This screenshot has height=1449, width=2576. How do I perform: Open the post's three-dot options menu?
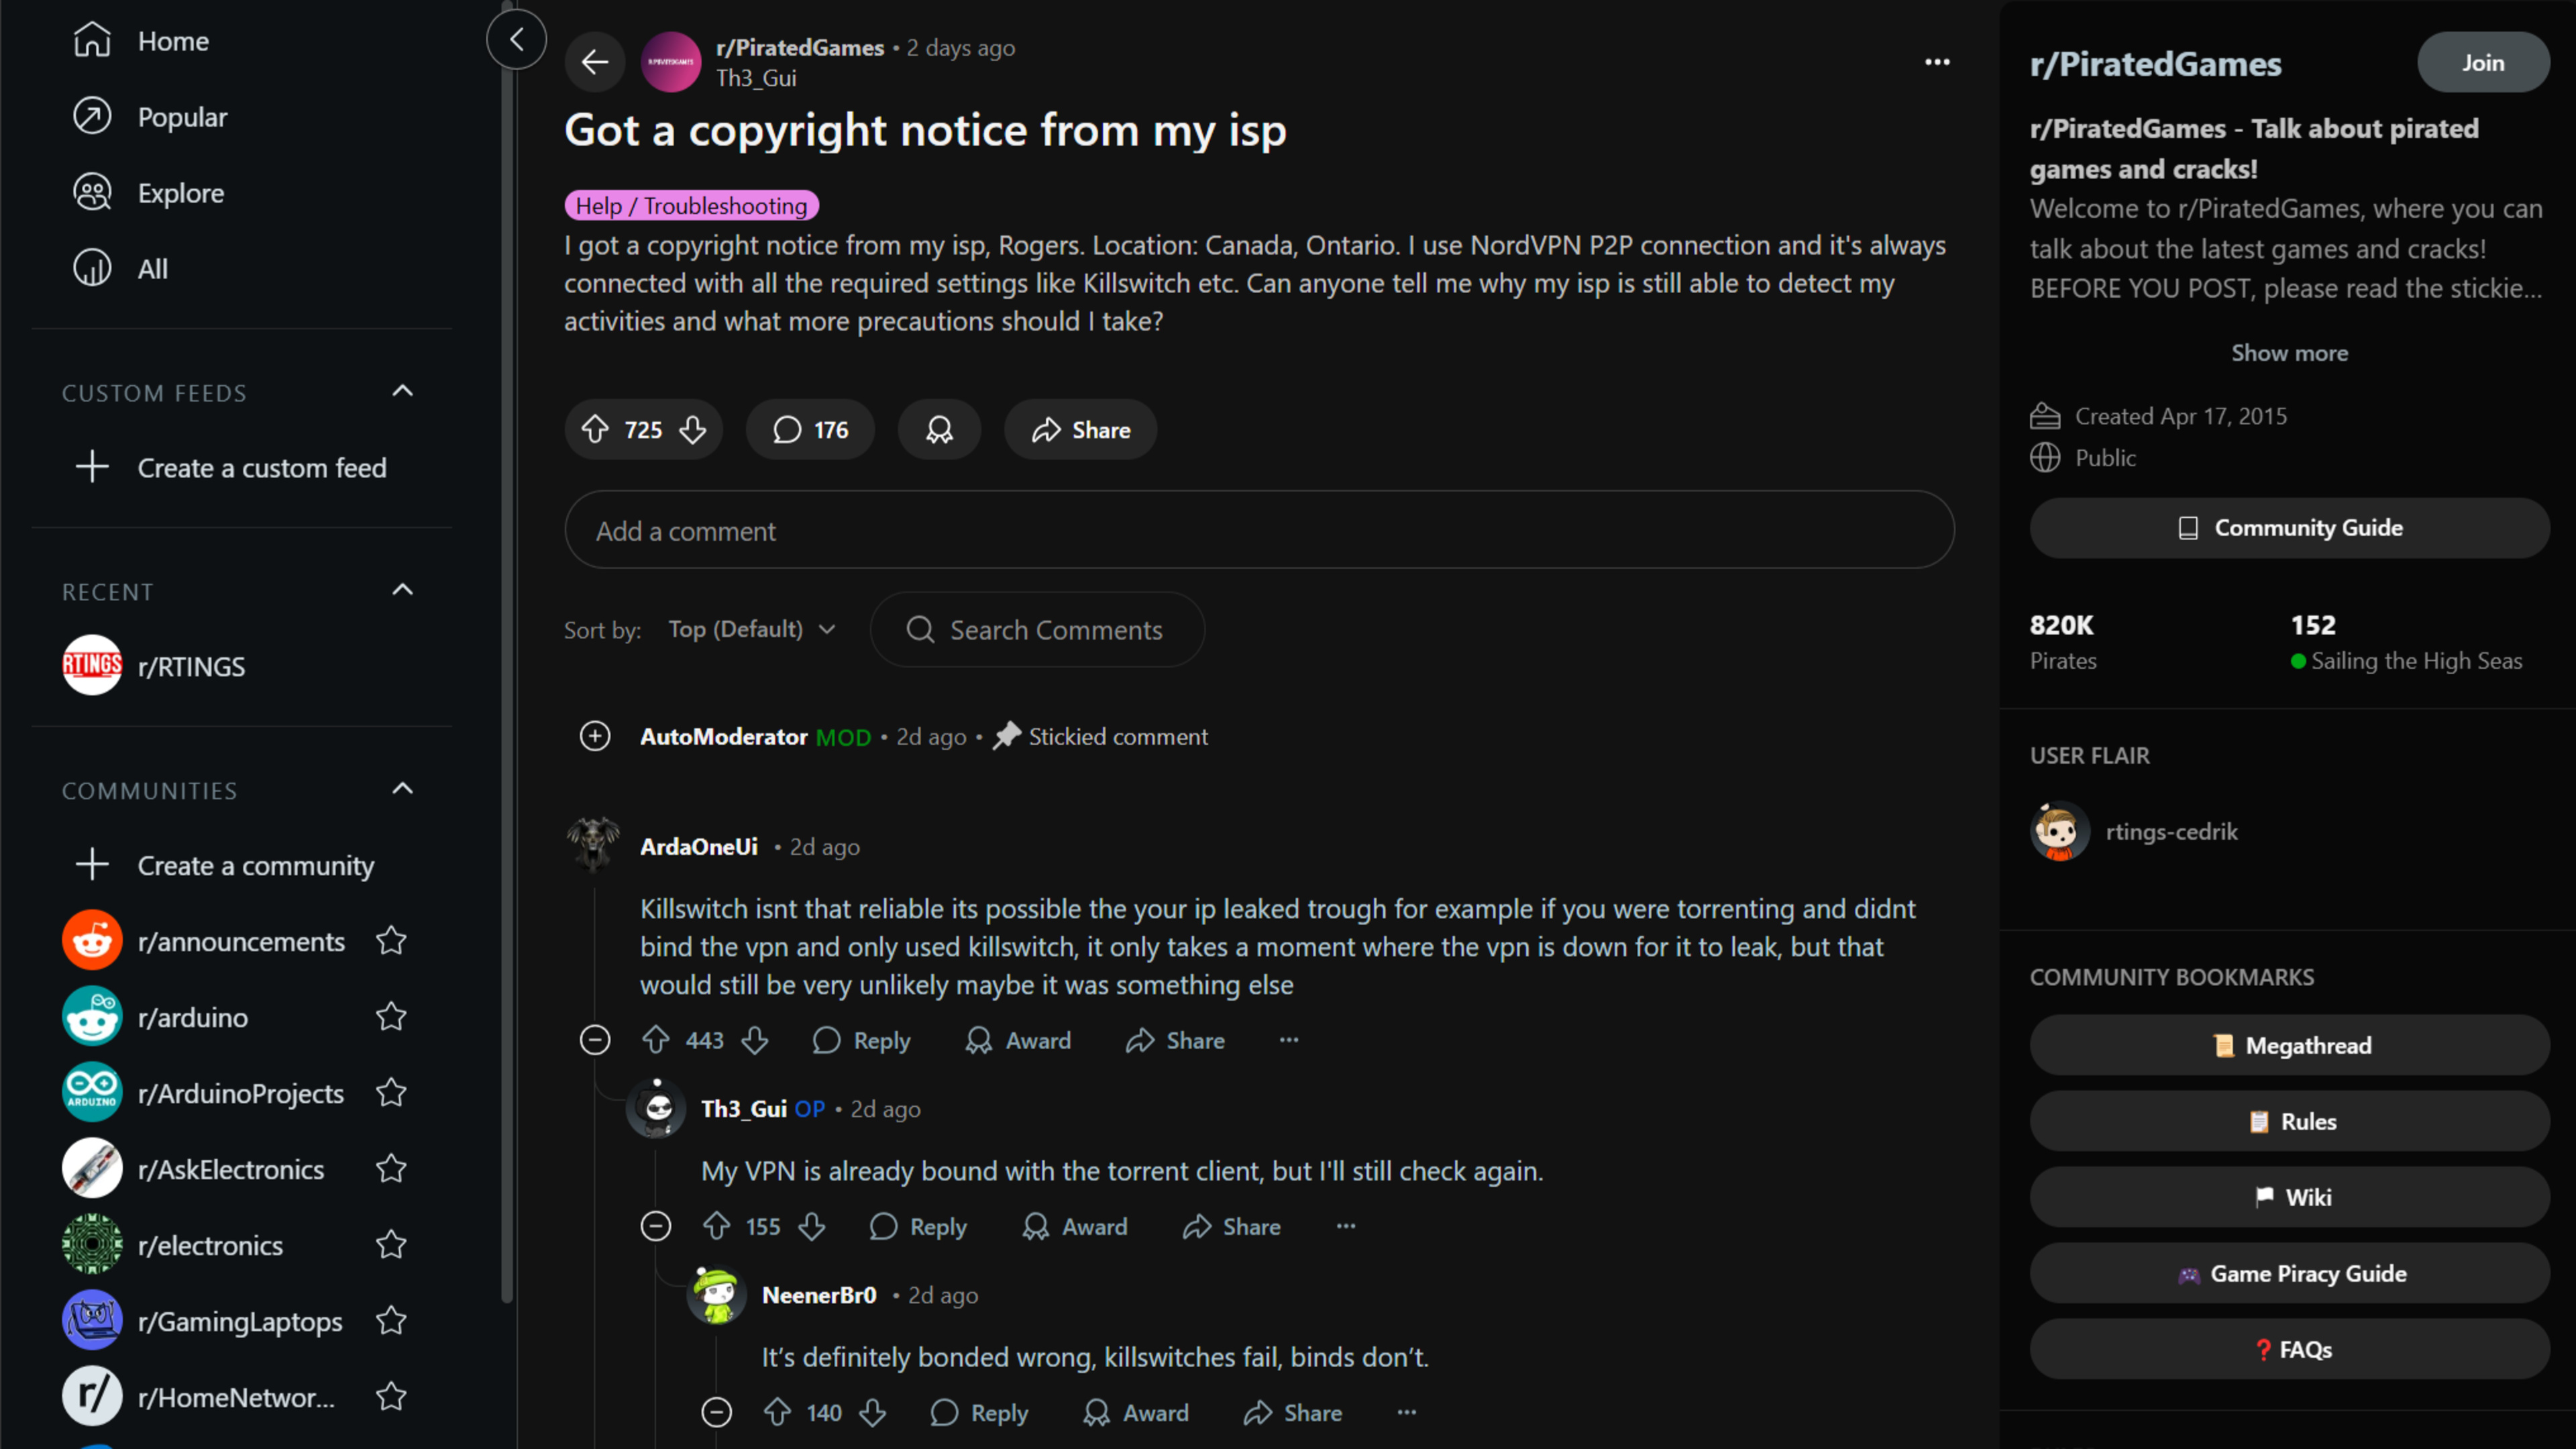pyautogui.click(x=1937, y=62)
